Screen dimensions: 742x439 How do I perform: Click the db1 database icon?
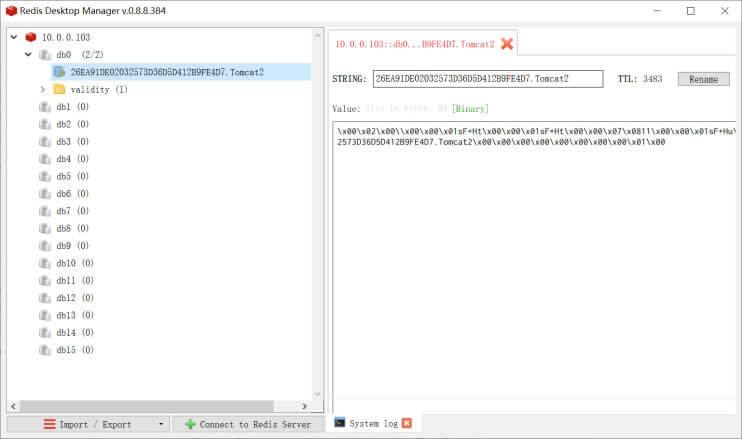click(x=45, y=107)
